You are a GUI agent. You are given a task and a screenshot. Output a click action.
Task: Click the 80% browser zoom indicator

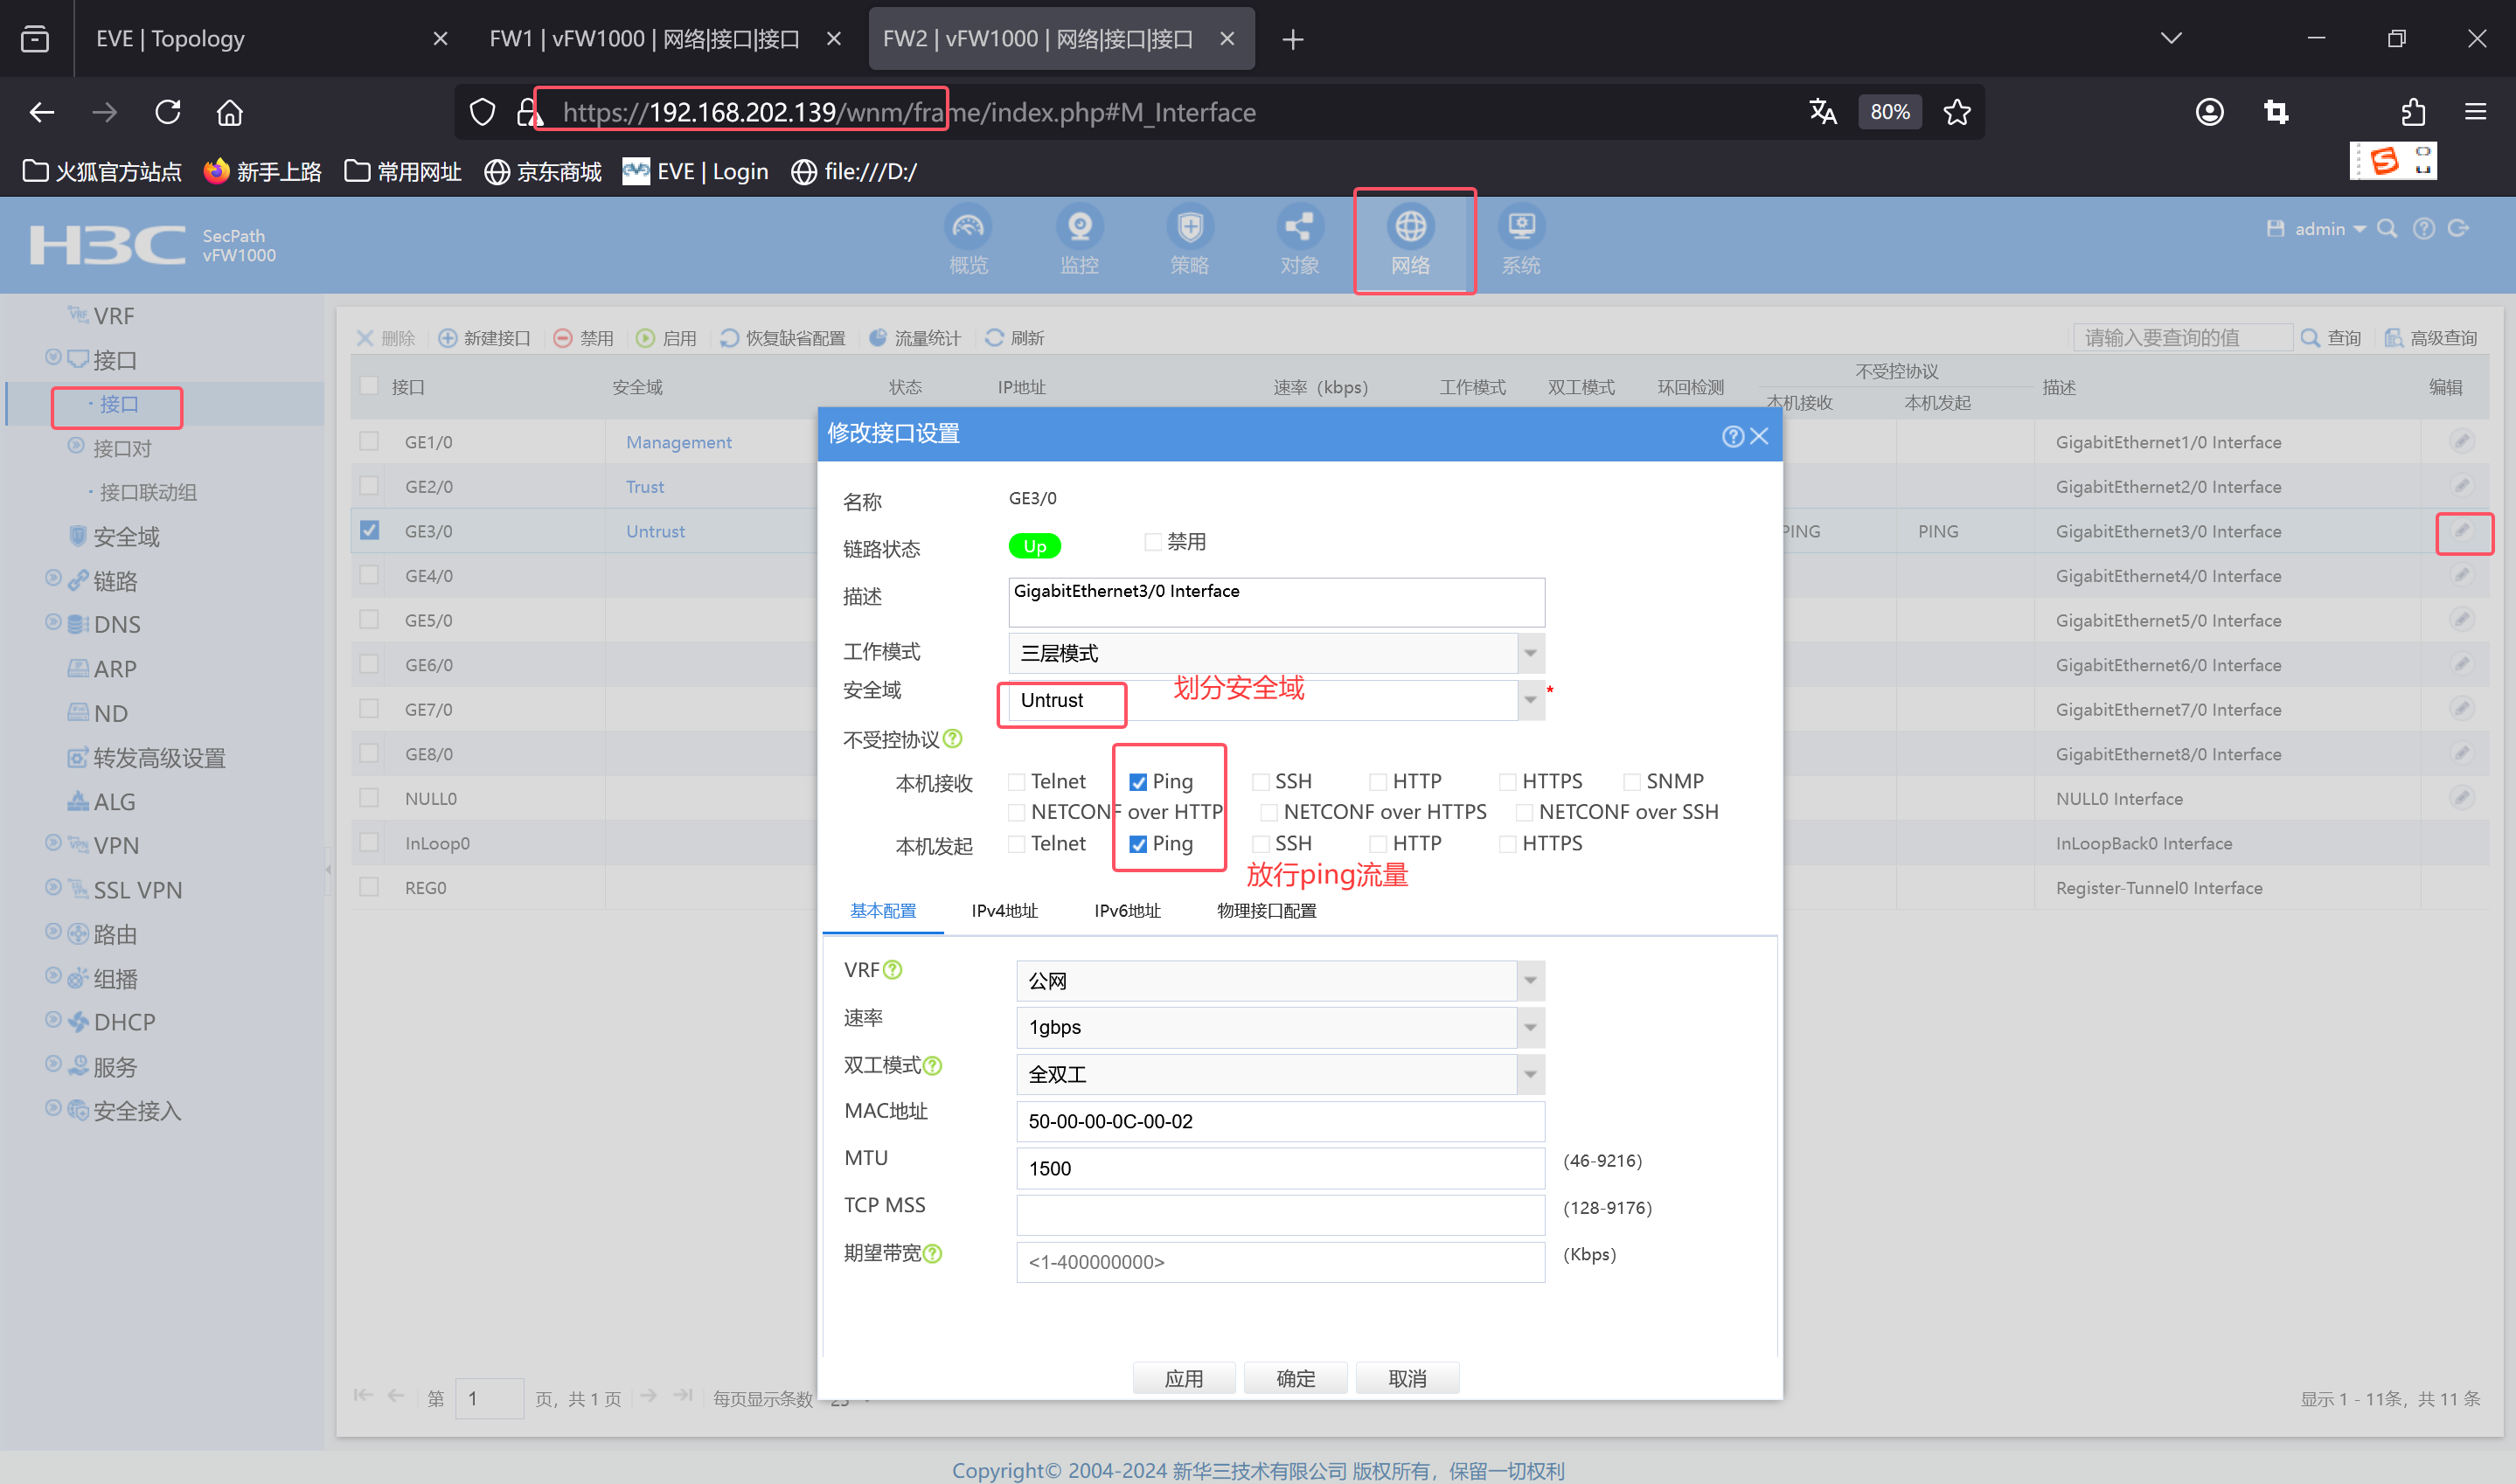pos(1889,112)
